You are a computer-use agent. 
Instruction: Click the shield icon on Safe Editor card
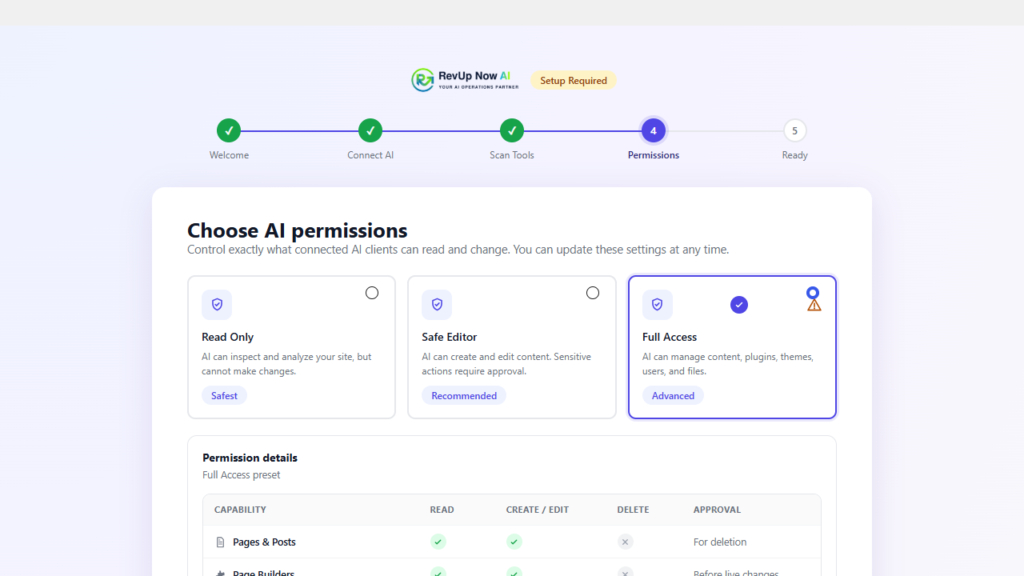pyautogui.click(x=437, y=304)
